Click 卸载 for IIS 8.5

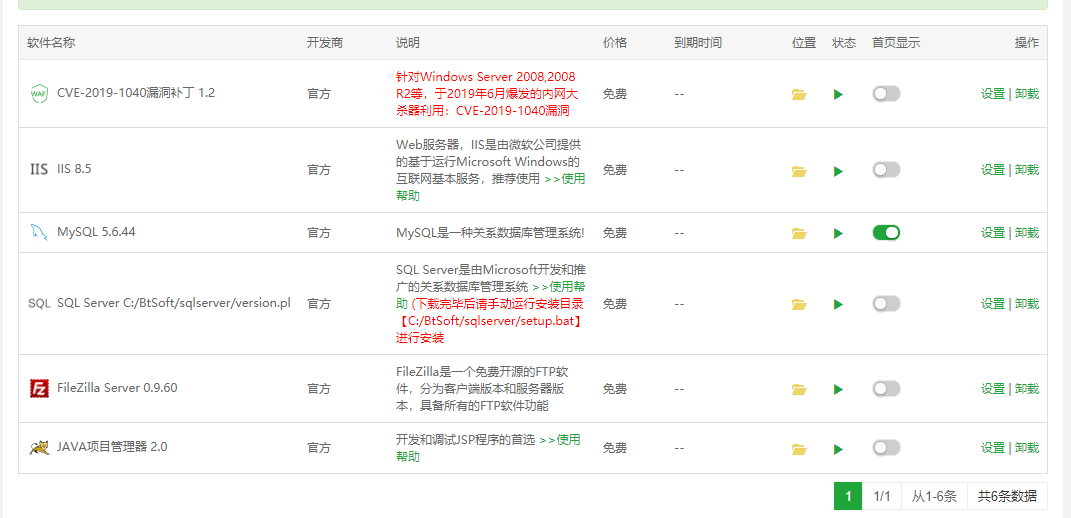pyautogui.click(x=1027, y=169)
